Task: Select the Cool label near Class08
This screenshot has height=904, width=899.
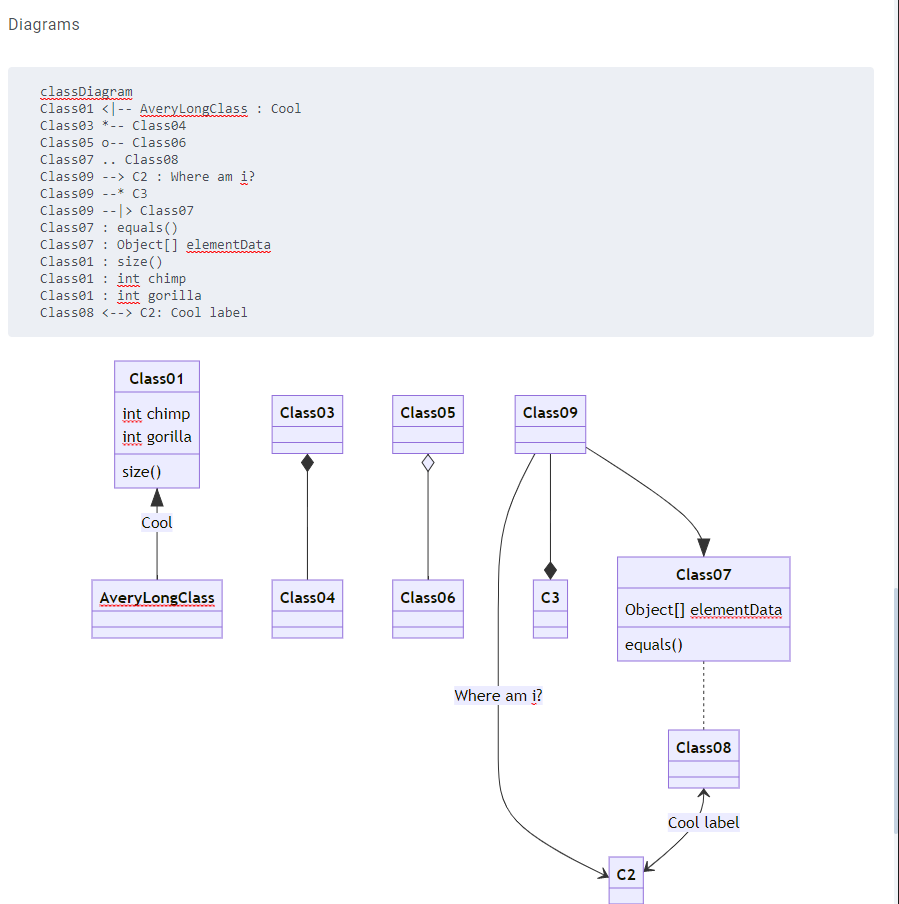Action: coord(703,822)
